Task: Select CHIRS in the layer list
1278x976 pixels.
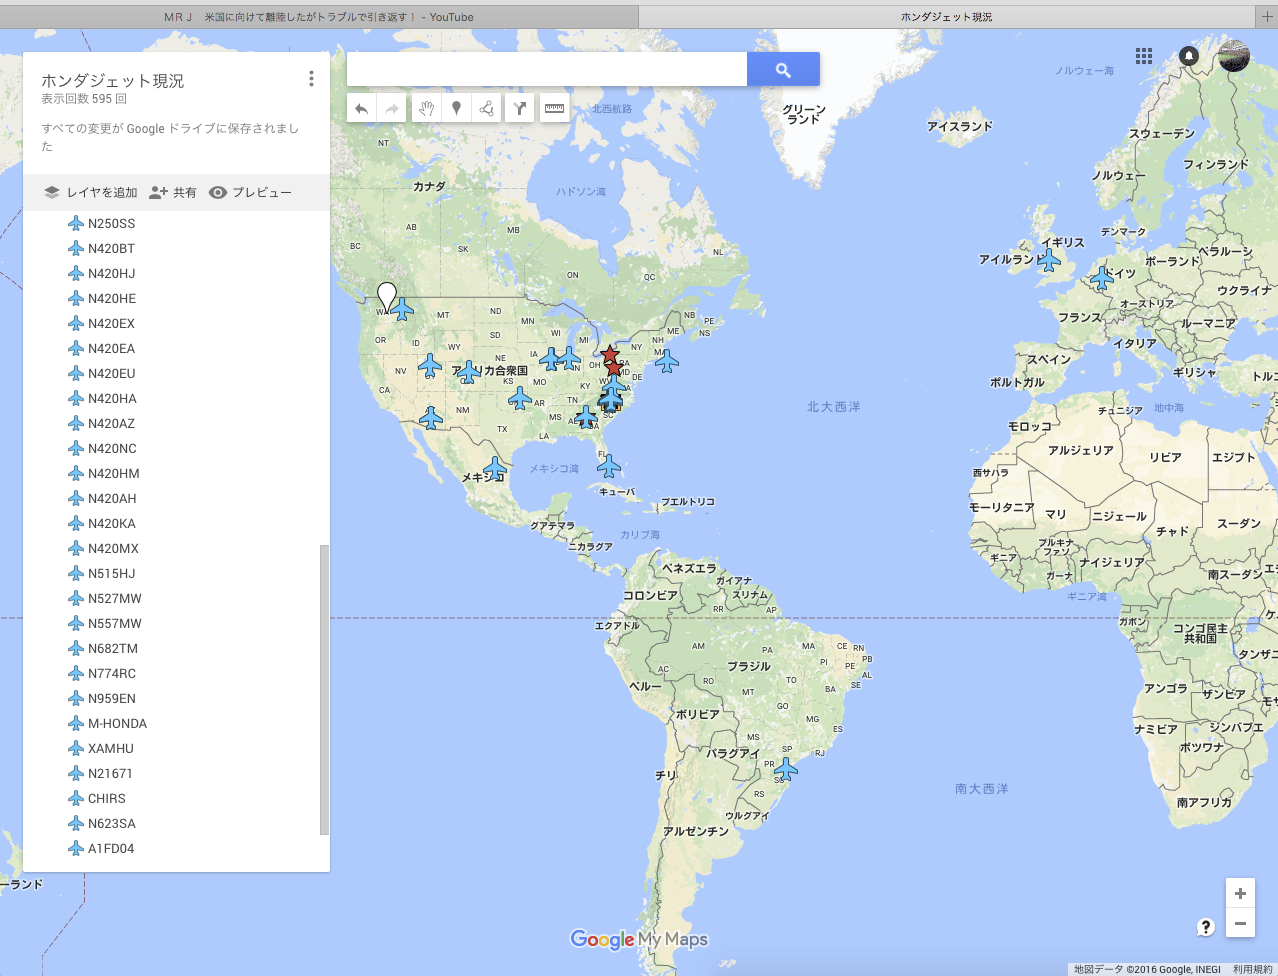Action: pyautogui.click(x=107, y=798)
